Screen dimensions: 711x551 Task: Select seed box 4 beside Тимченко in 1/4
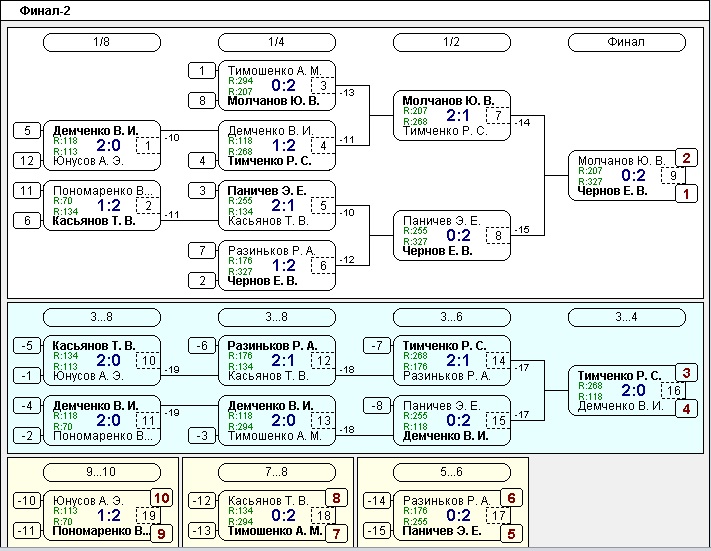pyautogui.click(x=202, y=161)
